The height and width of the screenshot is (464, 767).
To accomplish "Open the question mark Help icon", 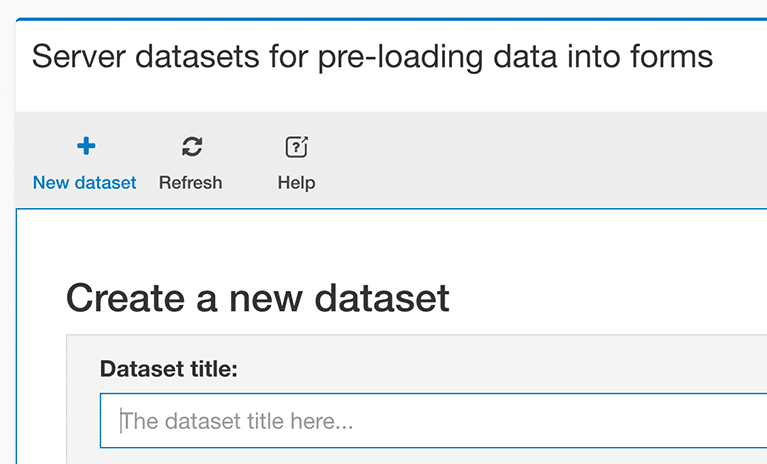I will 296,147.
